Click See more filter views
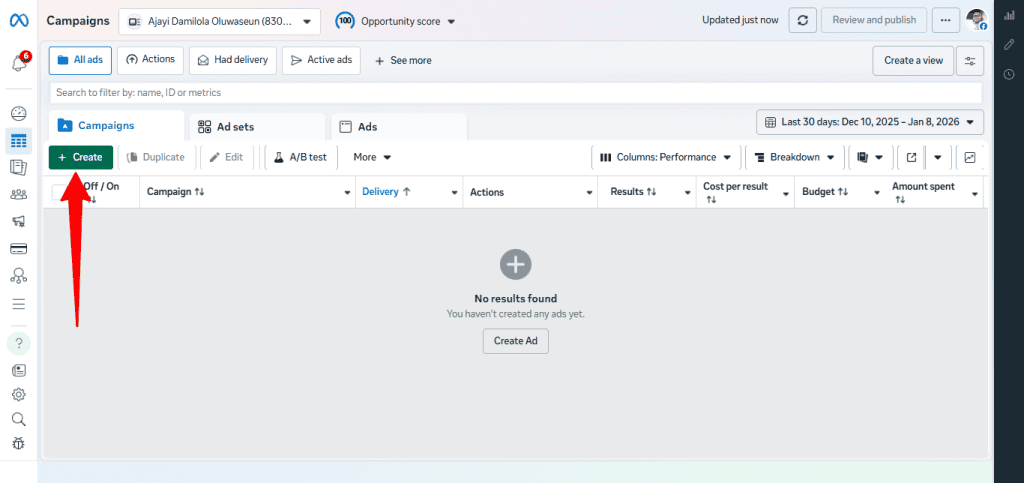 pos(403,61)
